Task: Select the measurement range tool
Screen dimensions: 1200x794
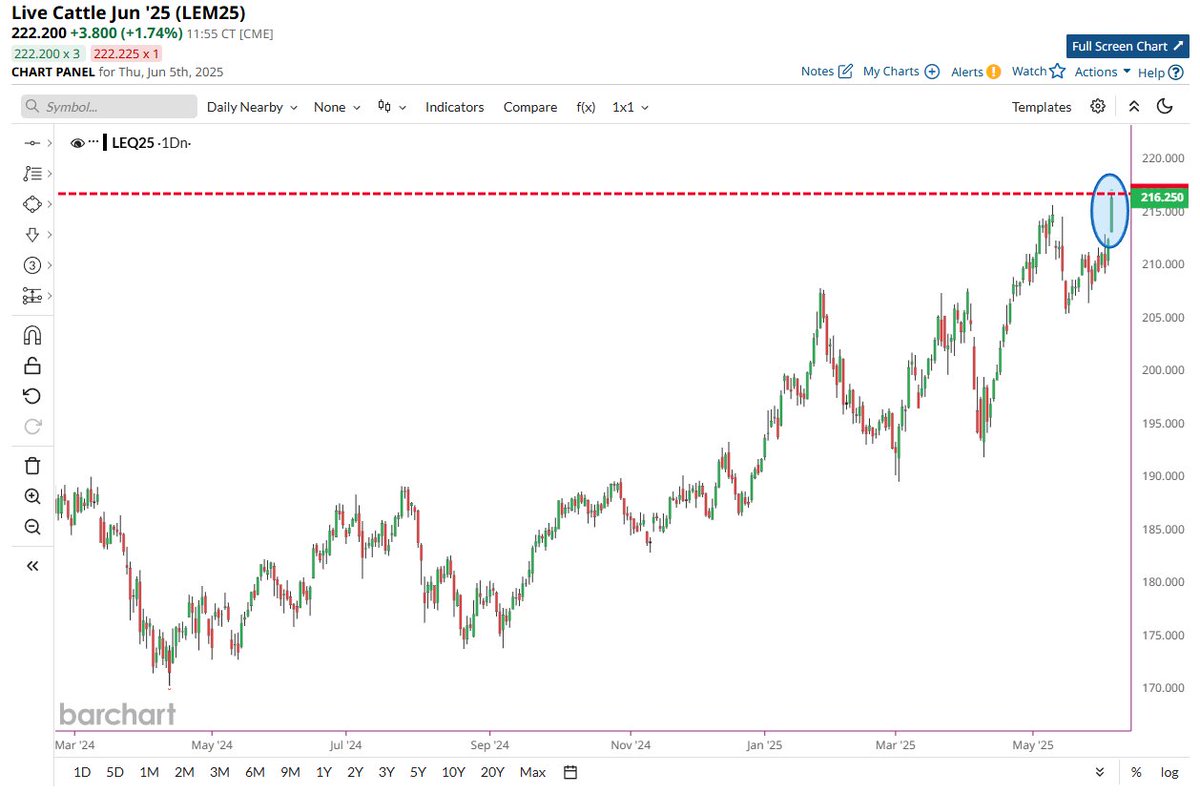Action: point(31,296)
